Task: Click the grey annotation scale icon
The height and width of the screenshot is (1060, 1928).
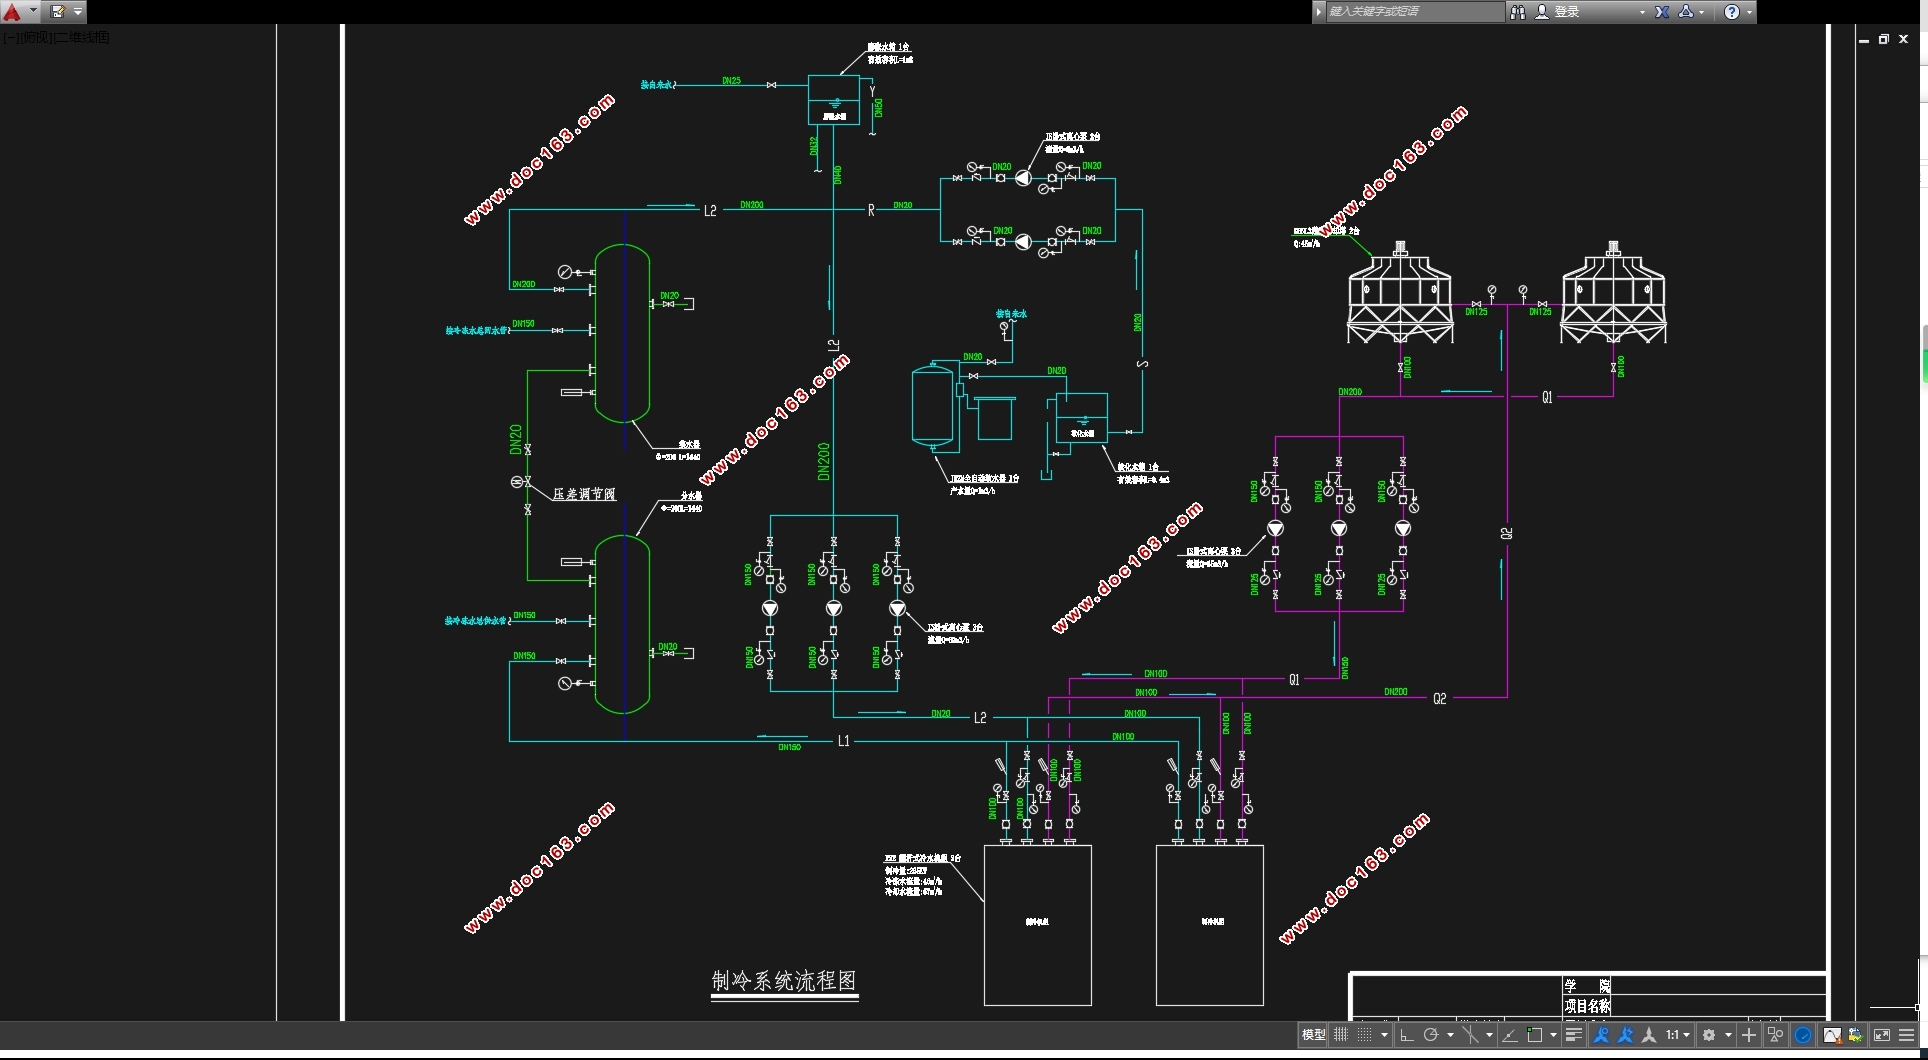Action: coord(1649,1035)
